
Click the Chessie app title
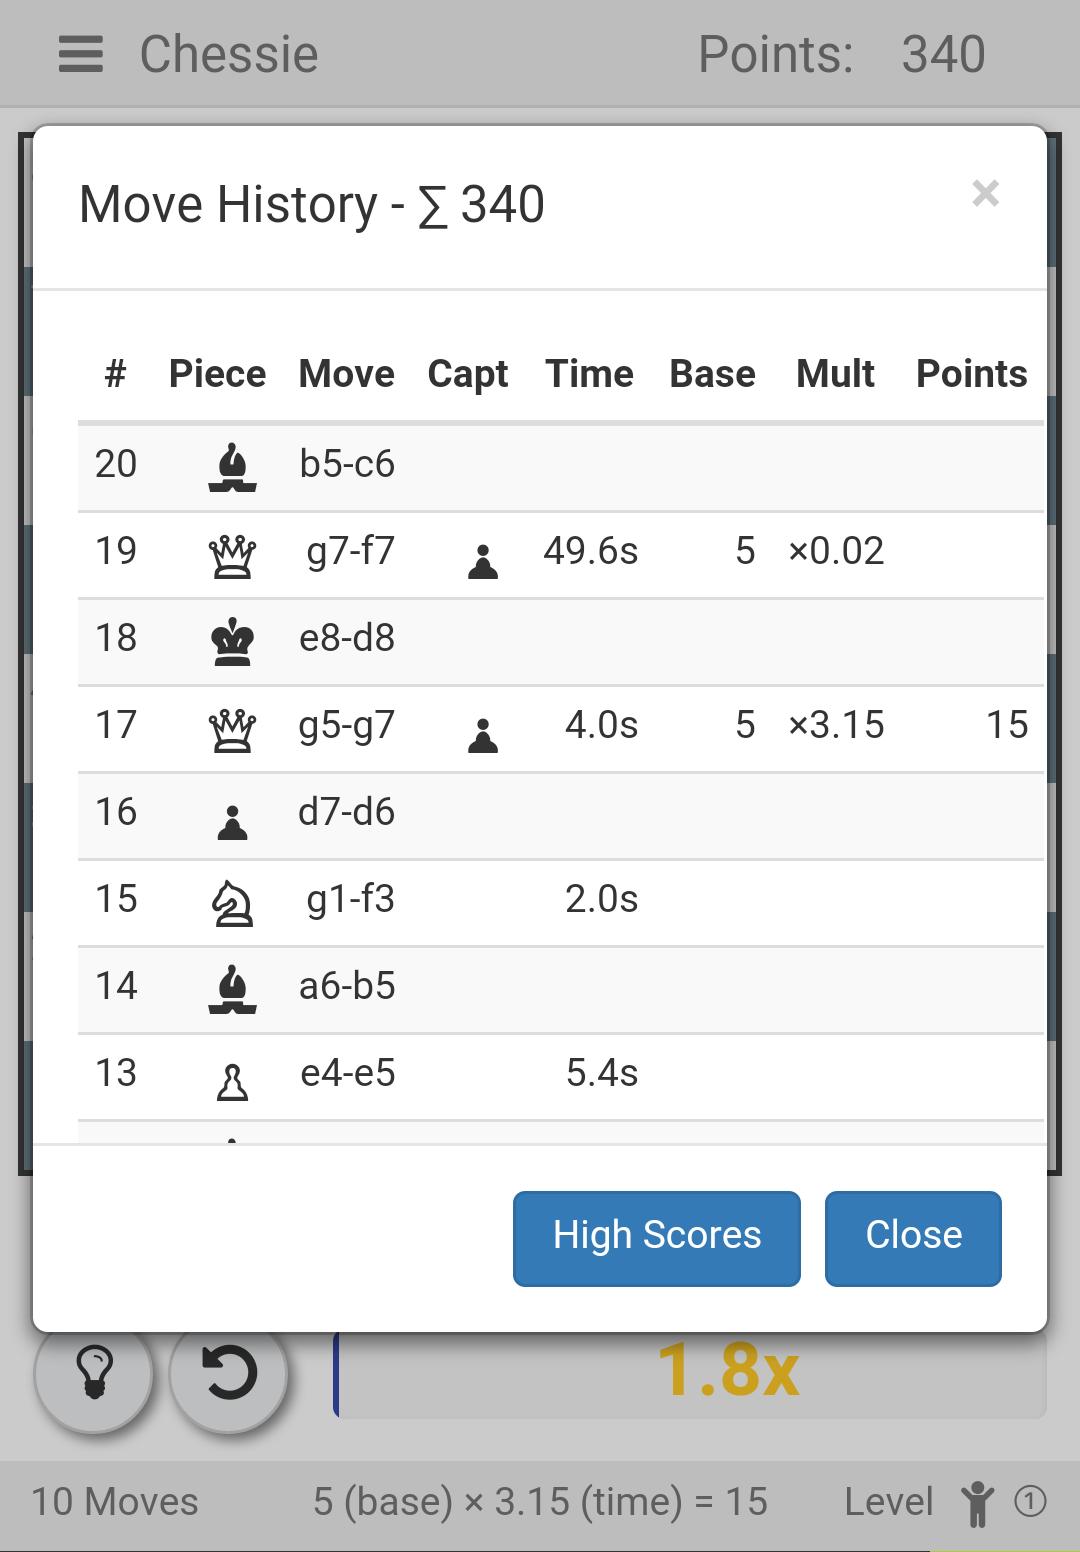pyautogui.click(x=229, y=54)
